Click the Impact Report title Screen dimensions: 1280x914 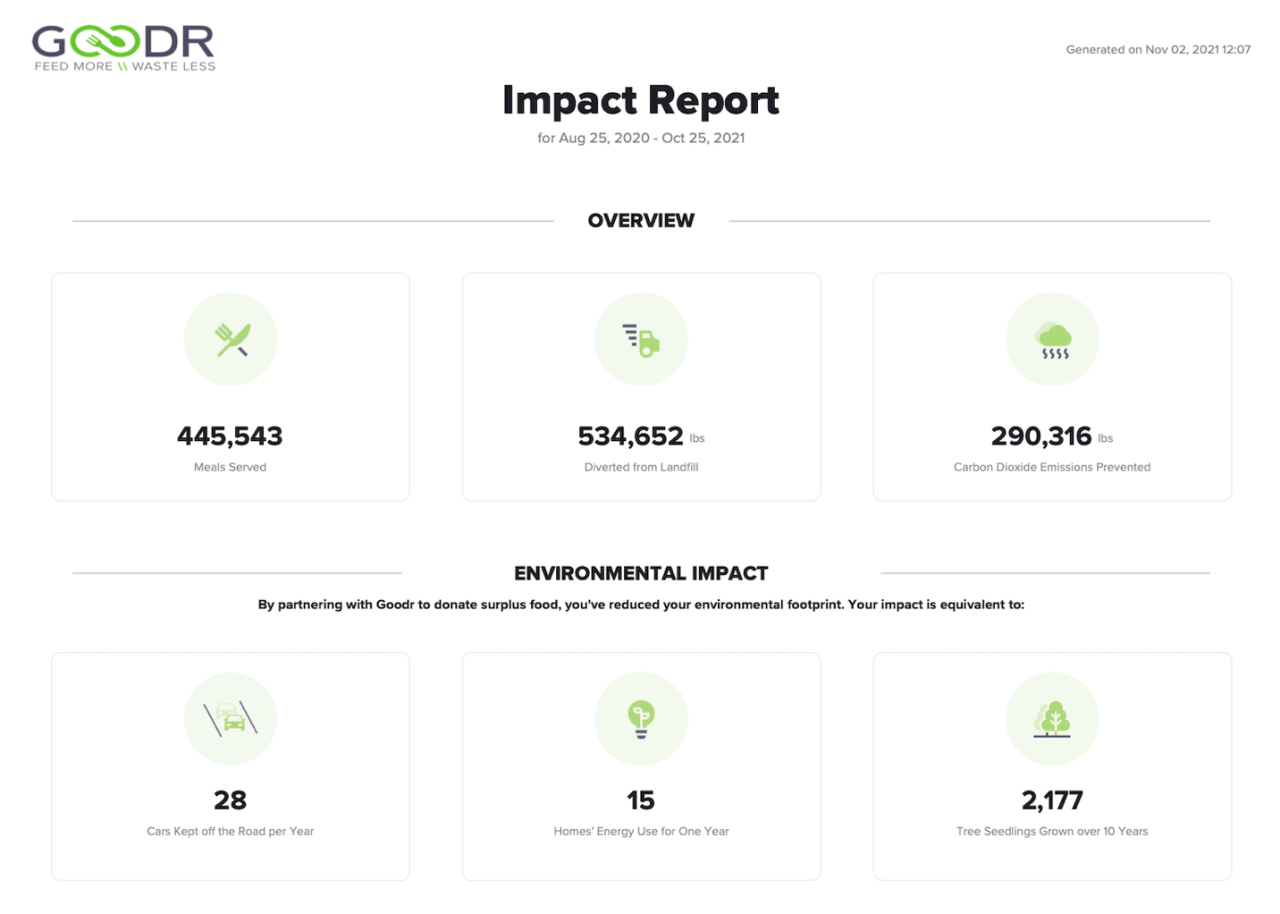pyautogui.click(x=641, y=100)
